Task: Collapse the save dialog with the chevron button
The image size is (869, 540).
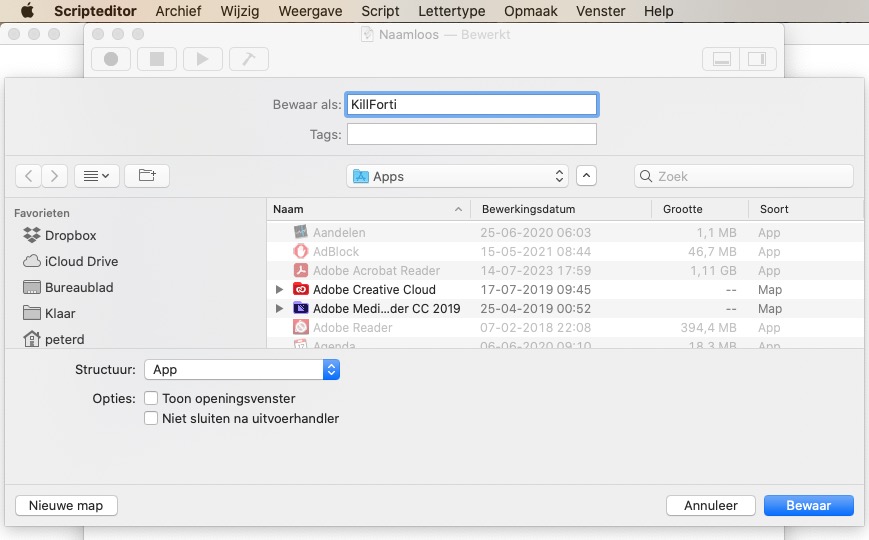Action: pyautogui.click(x=587, y=176)
